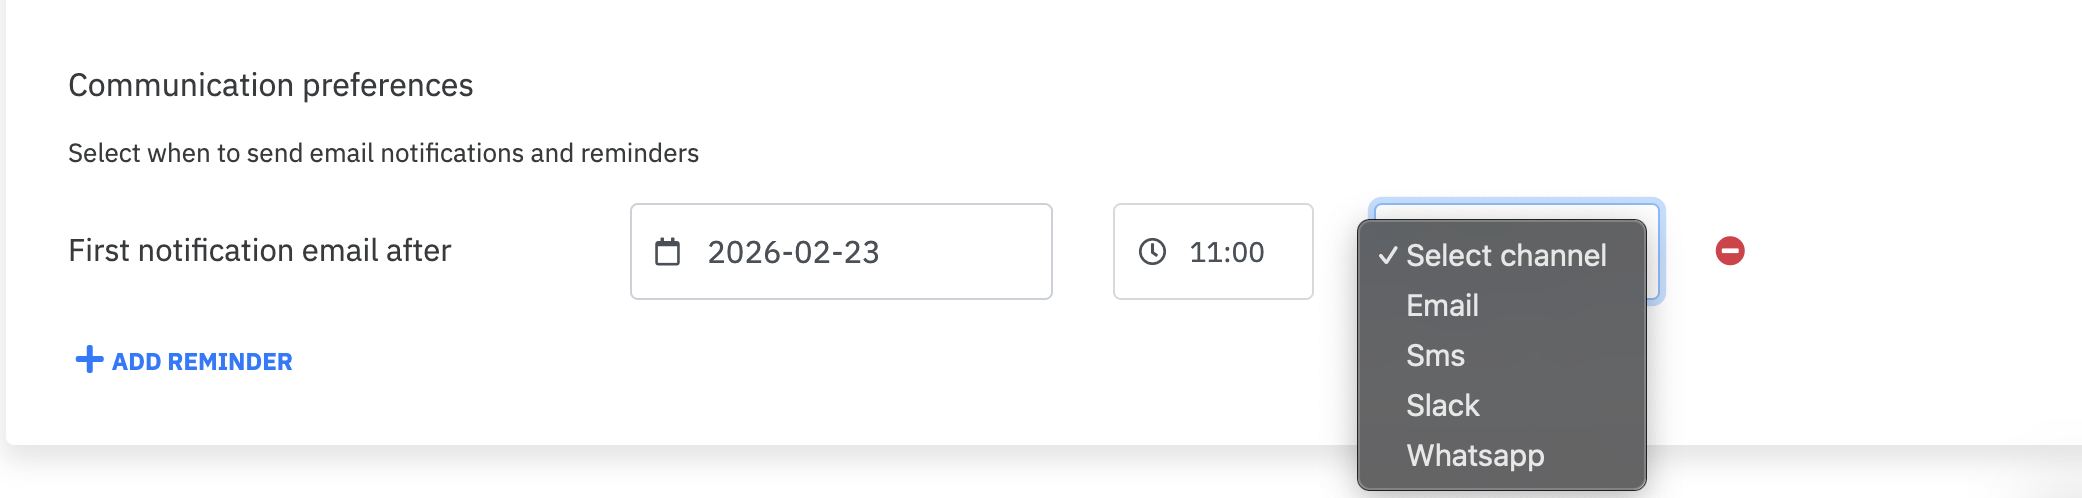Click the hour 11 in the time
Screen dimensions: 2082x498
tap(1202, 252)
